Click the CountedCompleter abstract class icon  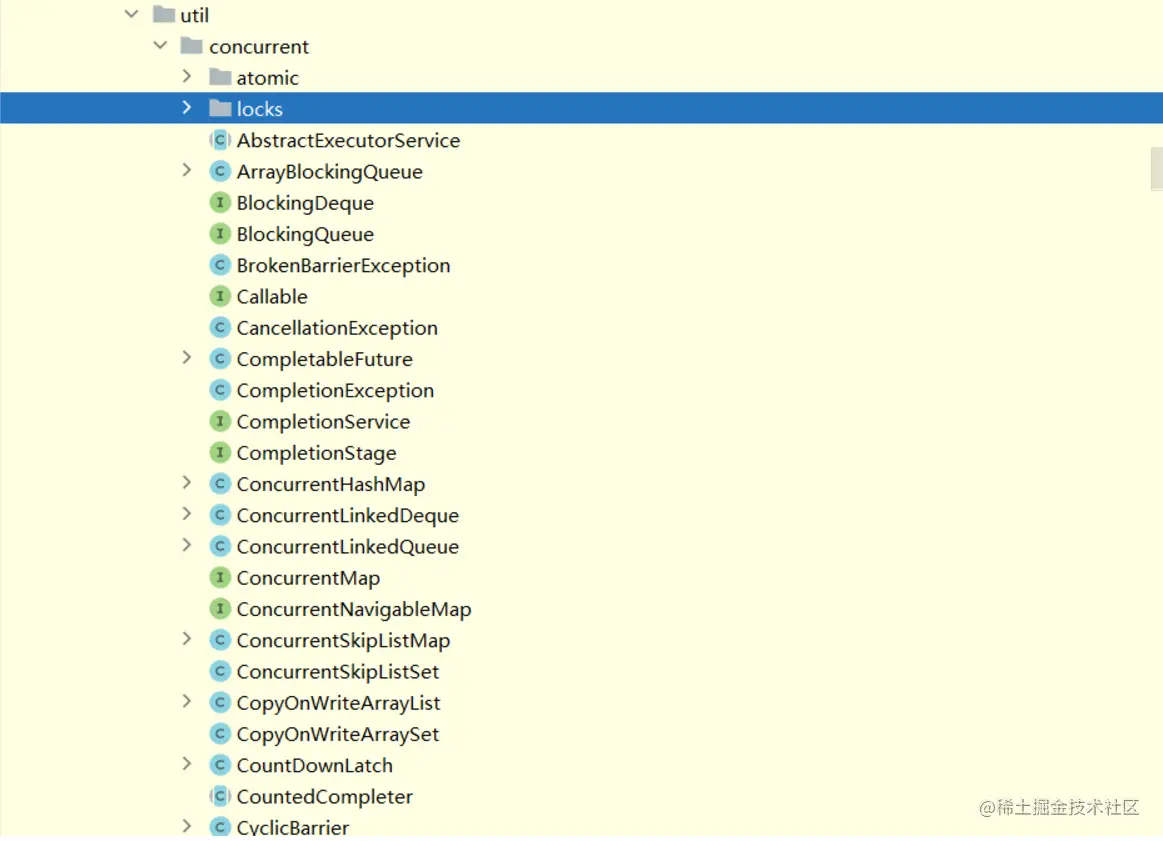(x=220, y=797)
